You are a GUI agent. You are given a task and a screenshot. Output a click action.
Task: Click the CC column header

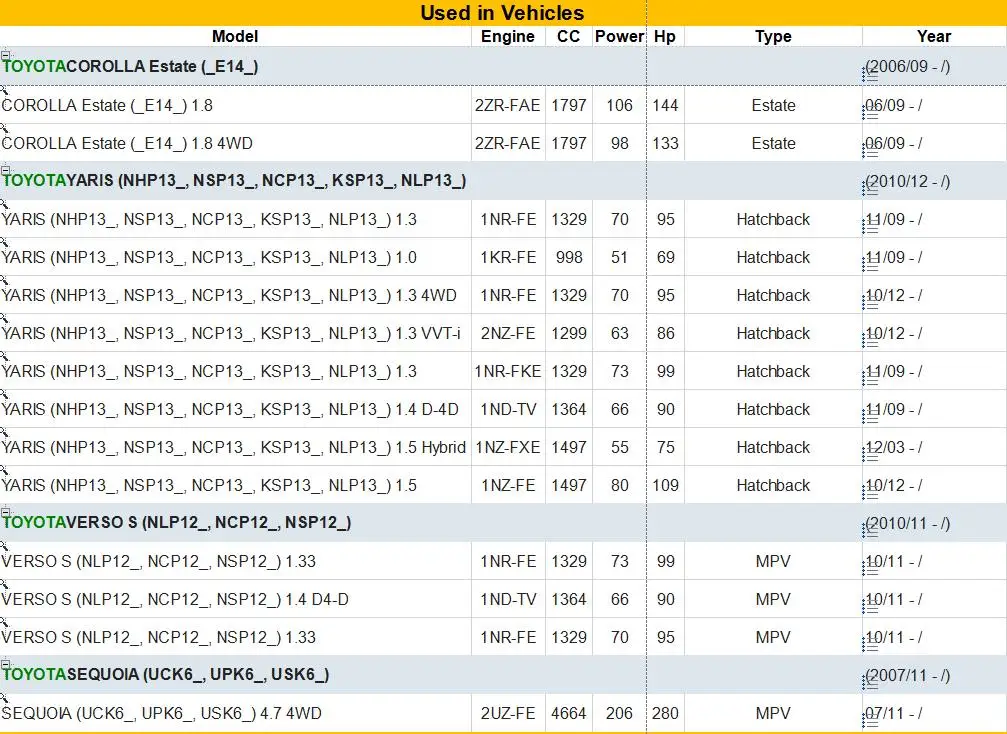[568, 37]
